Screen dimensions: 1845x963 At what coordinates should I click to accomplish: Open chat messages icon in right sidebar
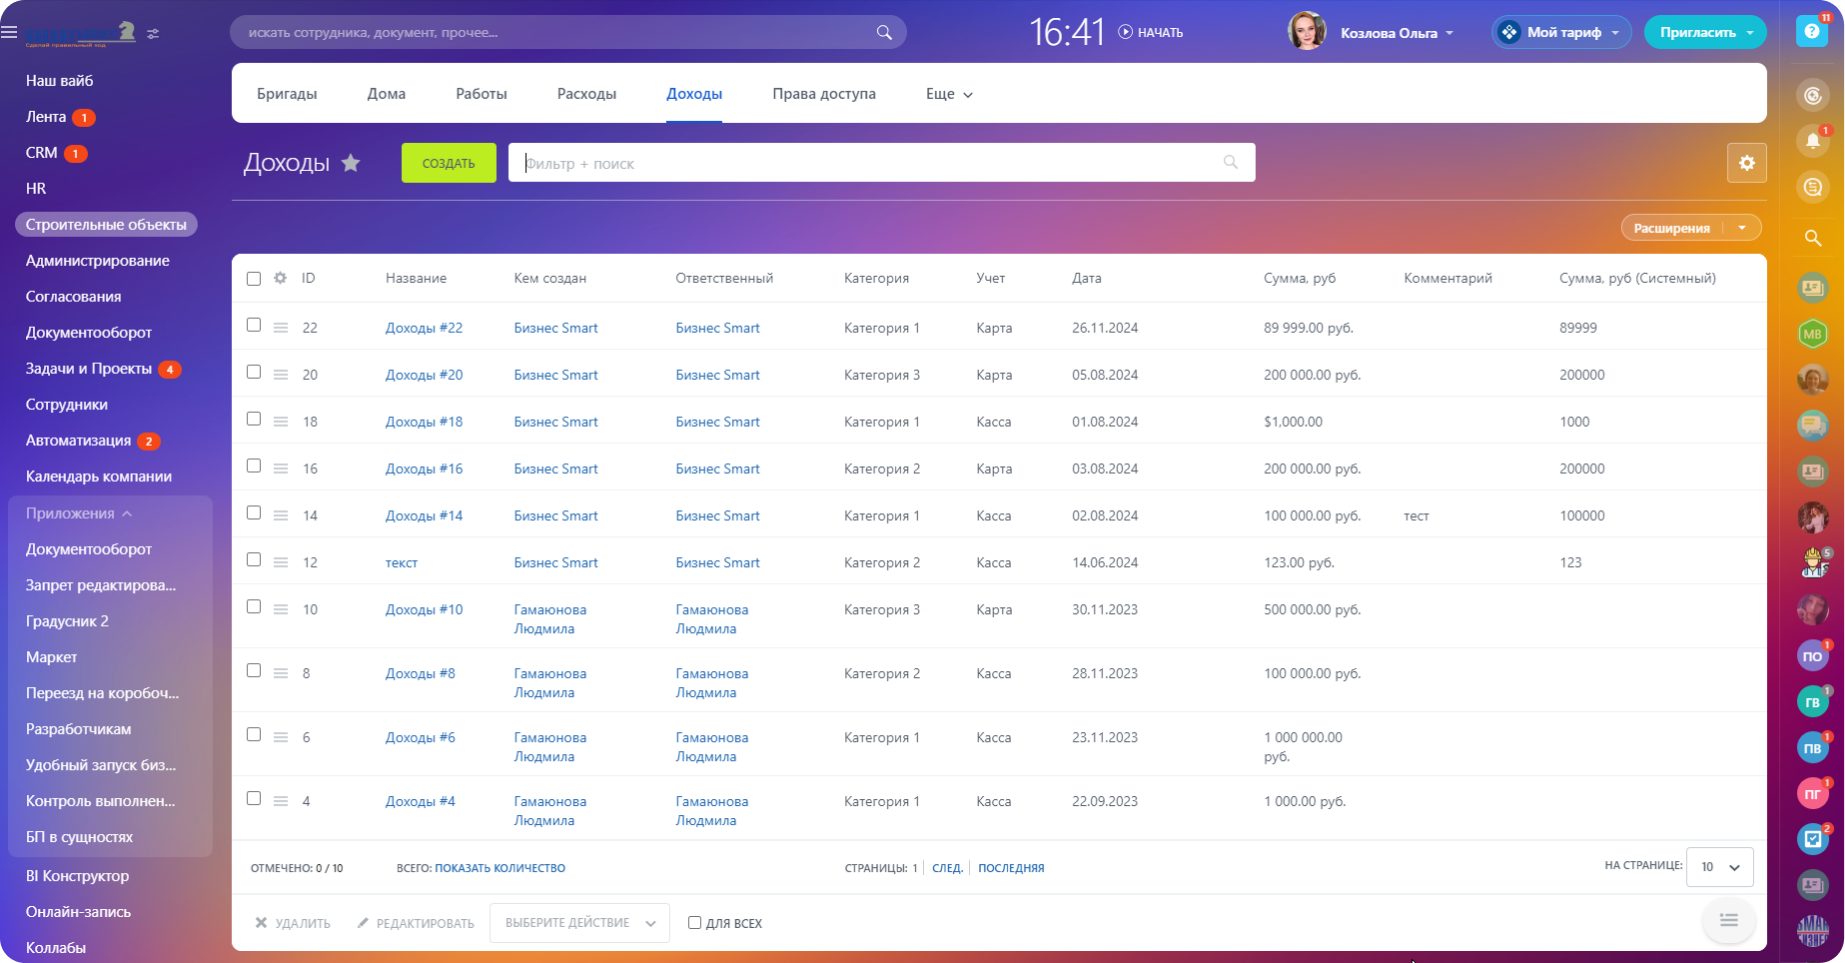[x=1813, y=187]
